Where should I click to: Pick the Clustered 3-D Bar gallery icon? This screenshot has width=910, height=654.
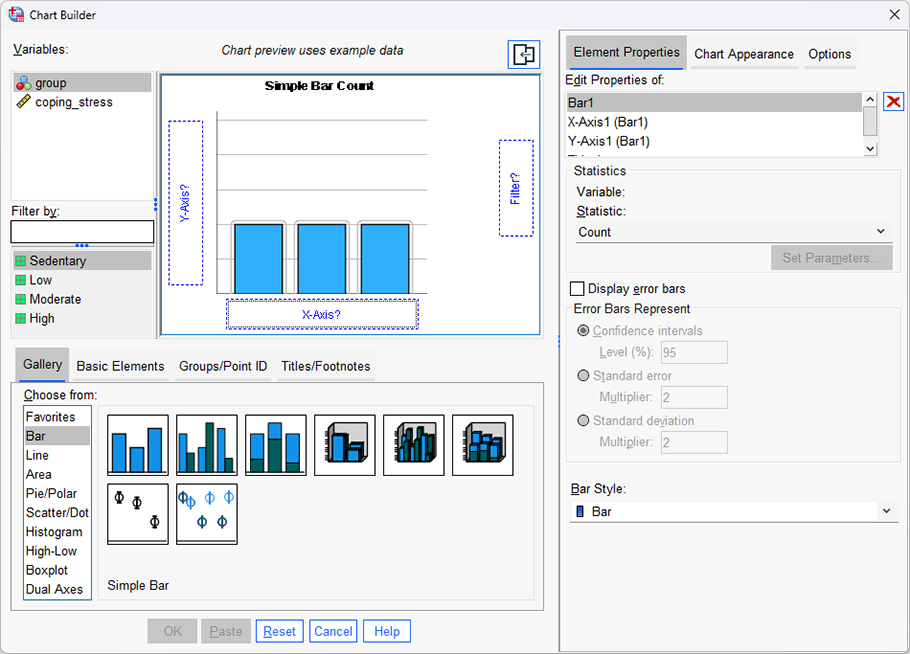[x=413, y=444]
